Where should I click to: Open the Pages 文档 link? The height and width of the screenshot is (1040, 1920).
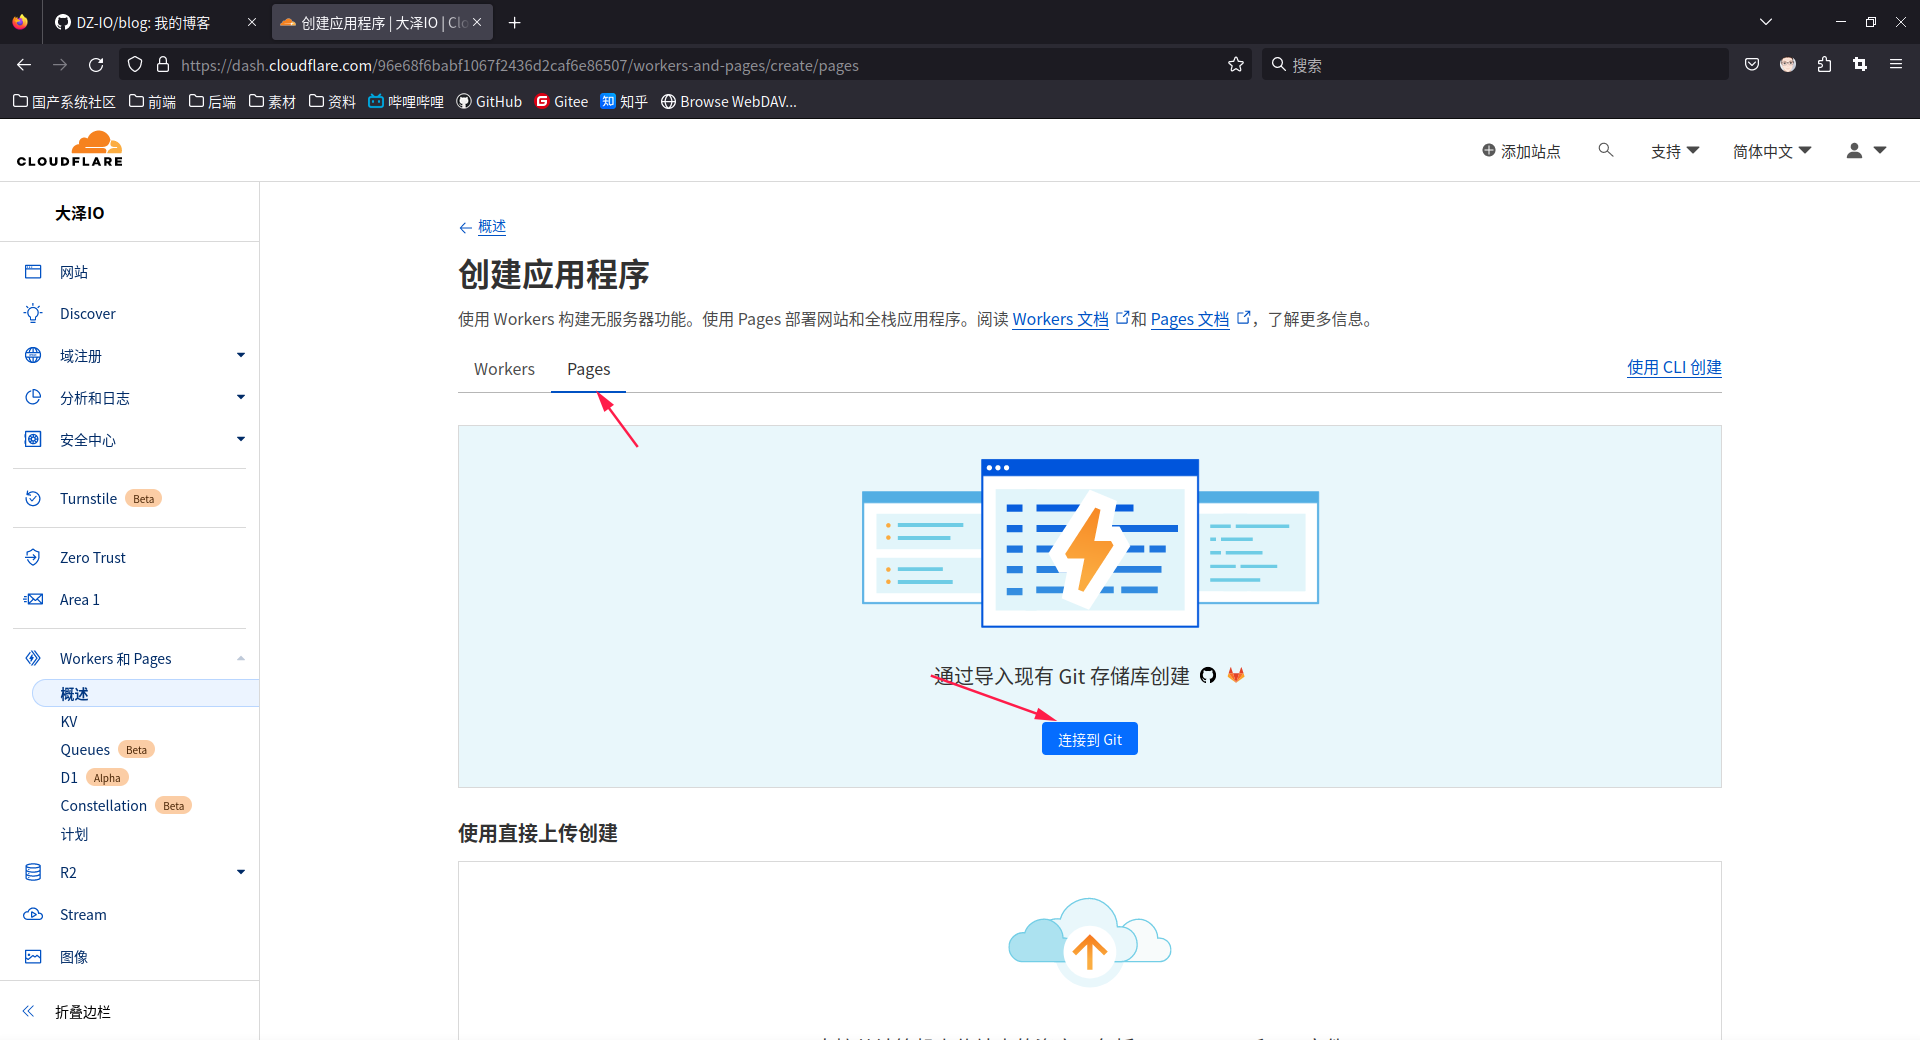(1190, 319)
